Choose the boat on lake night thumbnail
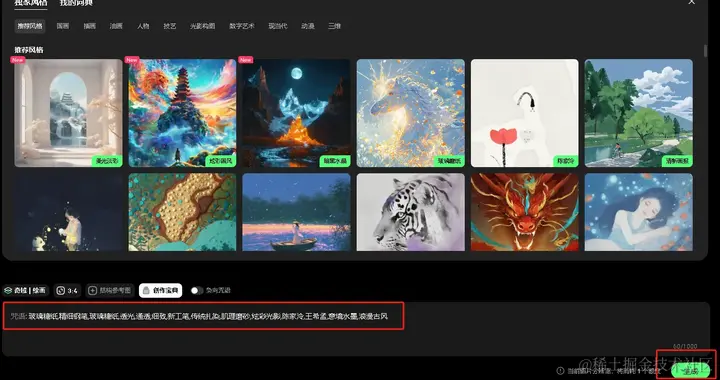This screenshot has width=720, height=380. coord(297,212)
